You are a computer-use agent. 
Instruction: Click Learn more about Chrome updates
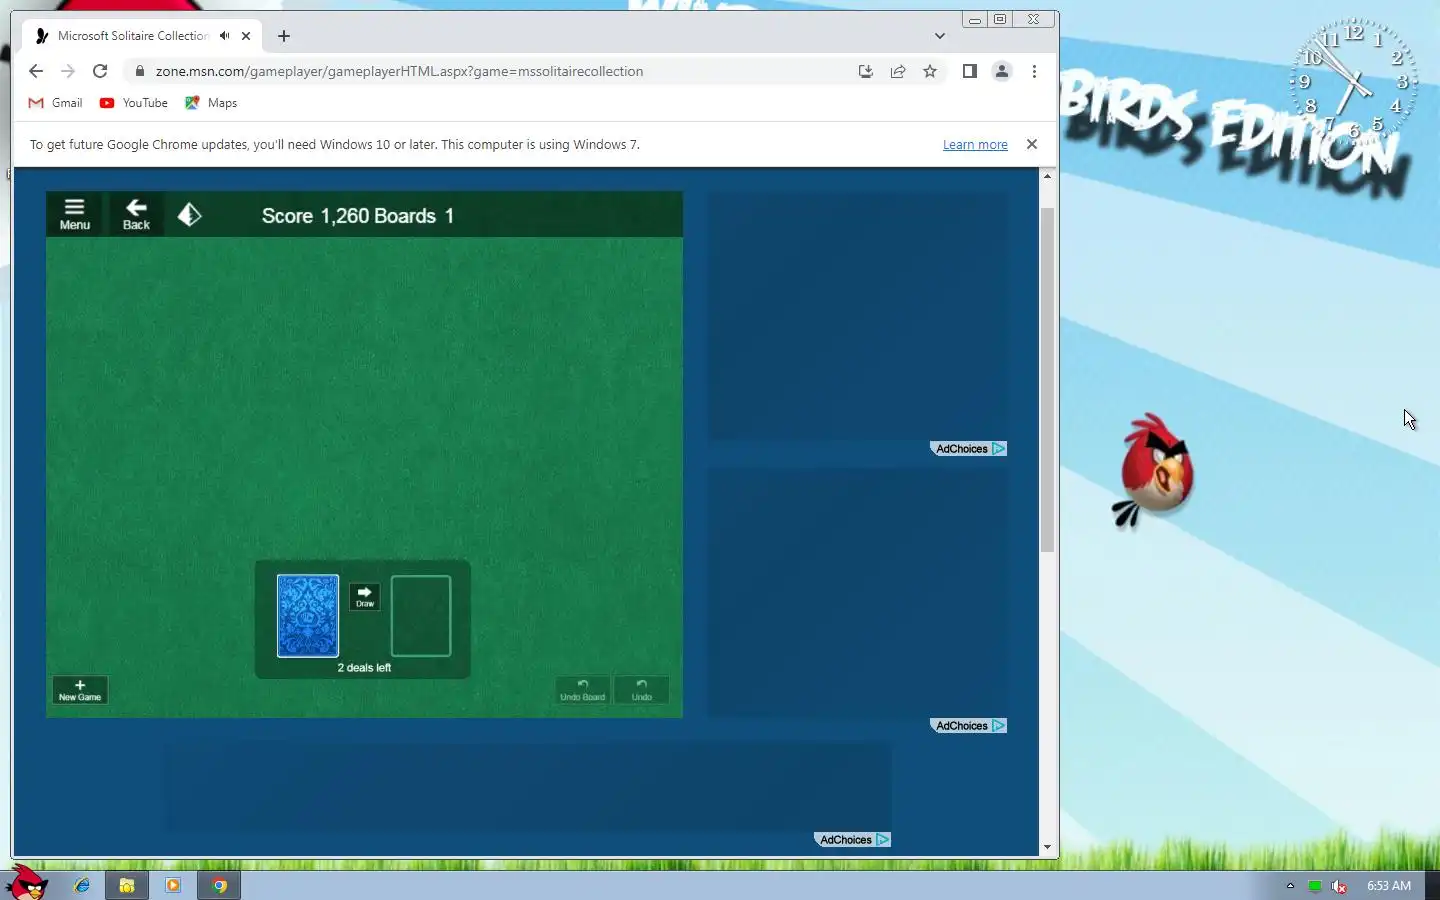point(975,145)
